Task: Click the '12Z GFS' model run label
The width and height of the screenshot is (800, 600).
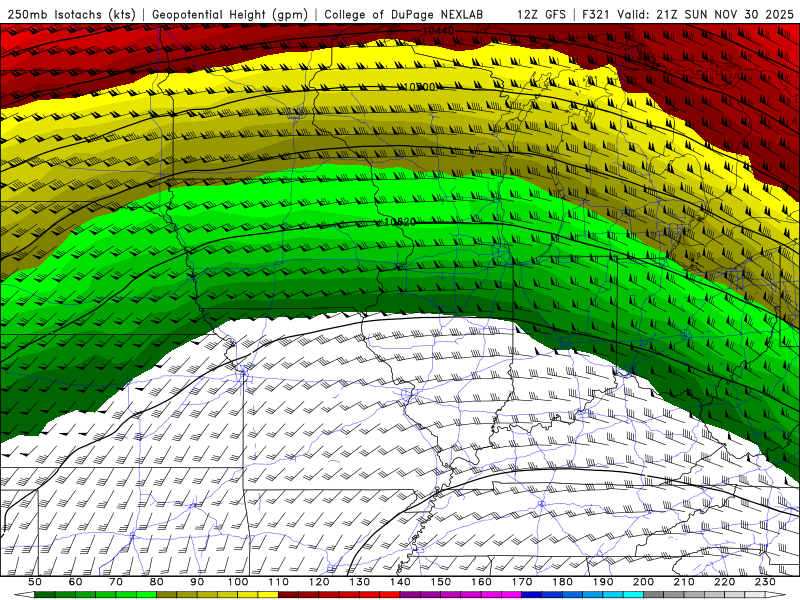Action: pos(541,14)
